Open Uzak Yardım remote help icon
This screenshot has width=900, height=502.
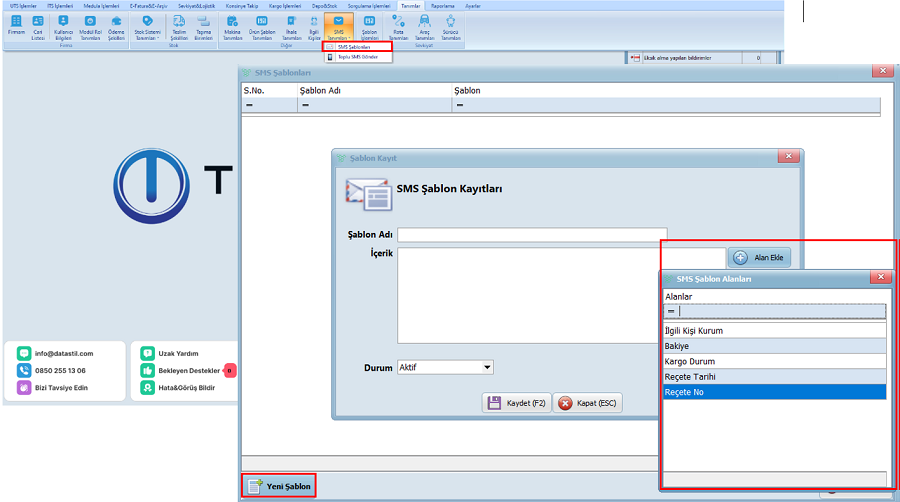click(x=147, y=353)
